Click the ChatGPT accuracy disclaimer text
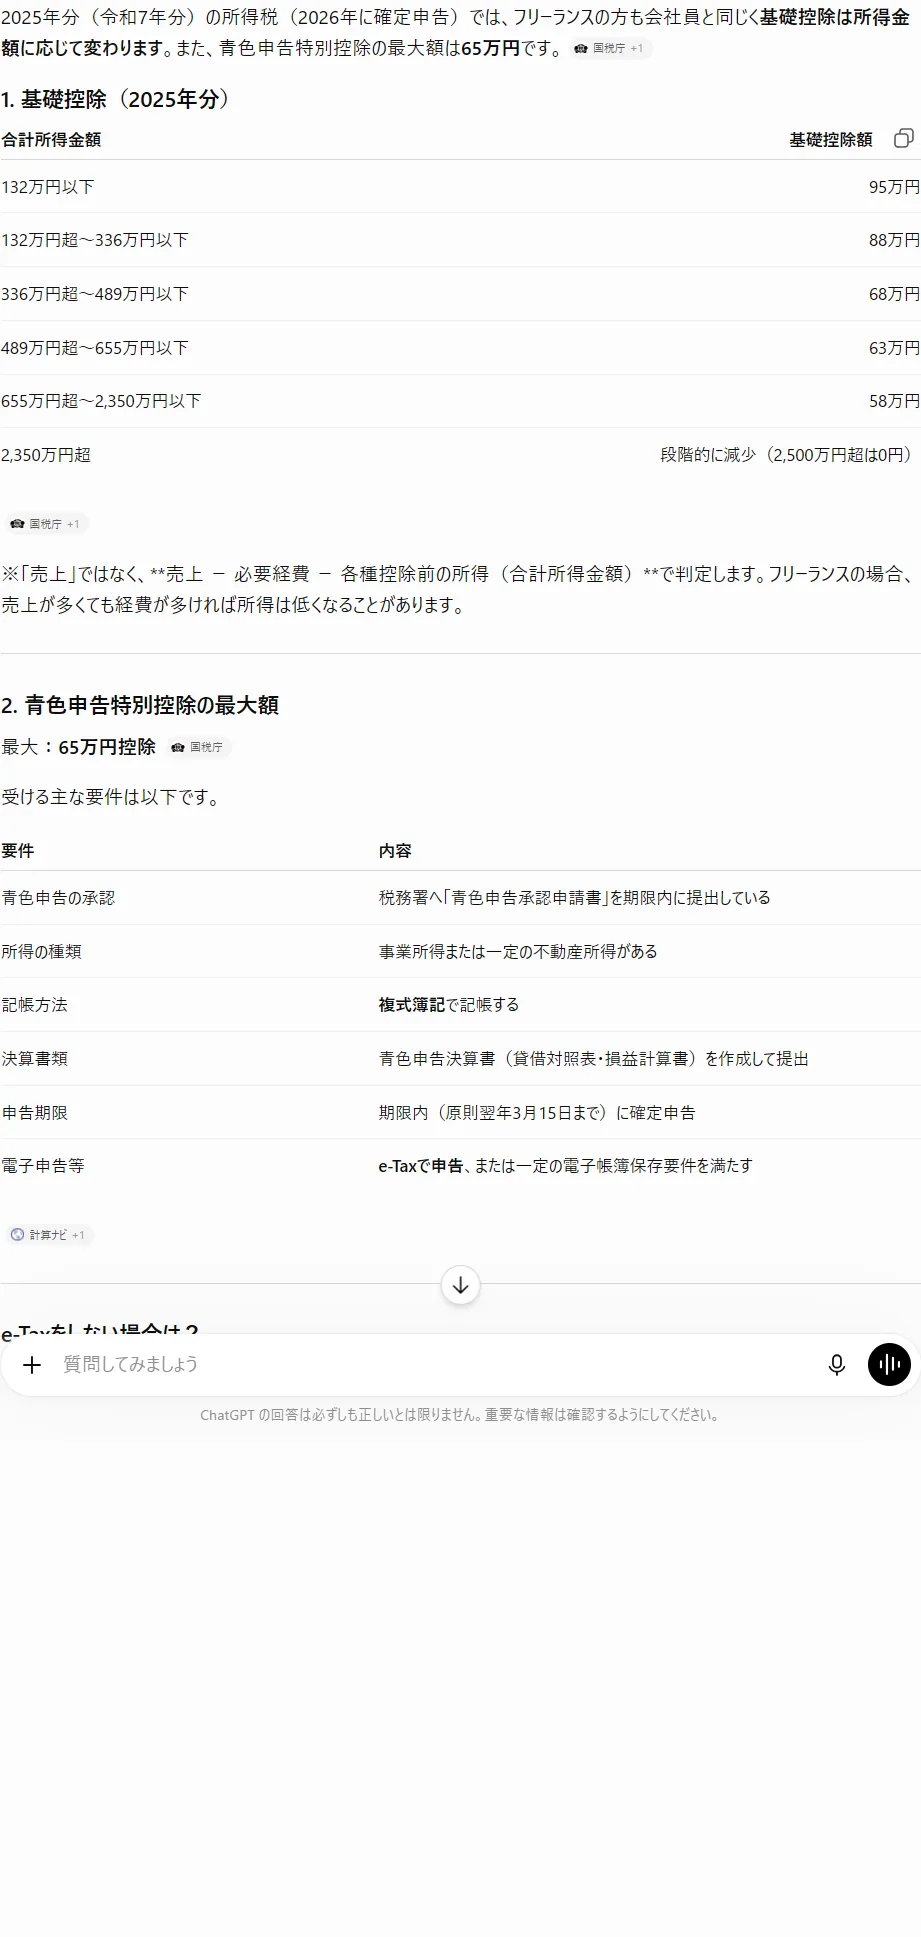Screen dimensions: 921x1937 point(460,1415)
